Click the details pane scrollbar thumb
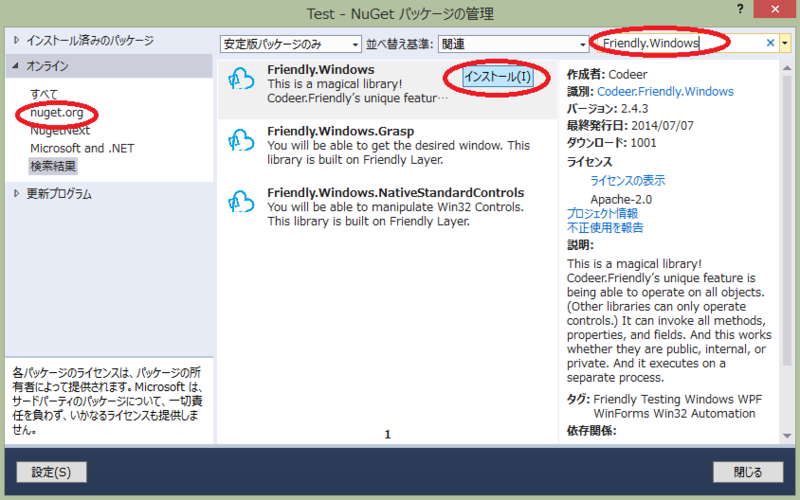This screenshot has height=500, width=800. click(787, 220)
